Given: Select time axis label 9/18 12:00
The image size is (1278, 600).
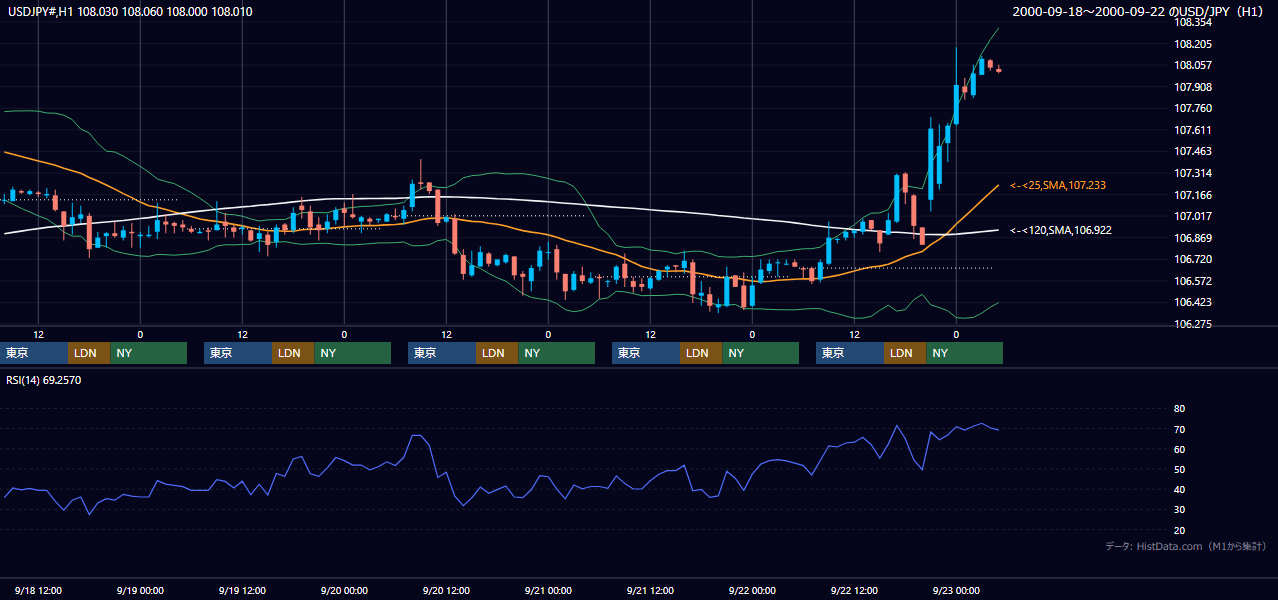Looking at the screenshot, I should coord(38,591).
